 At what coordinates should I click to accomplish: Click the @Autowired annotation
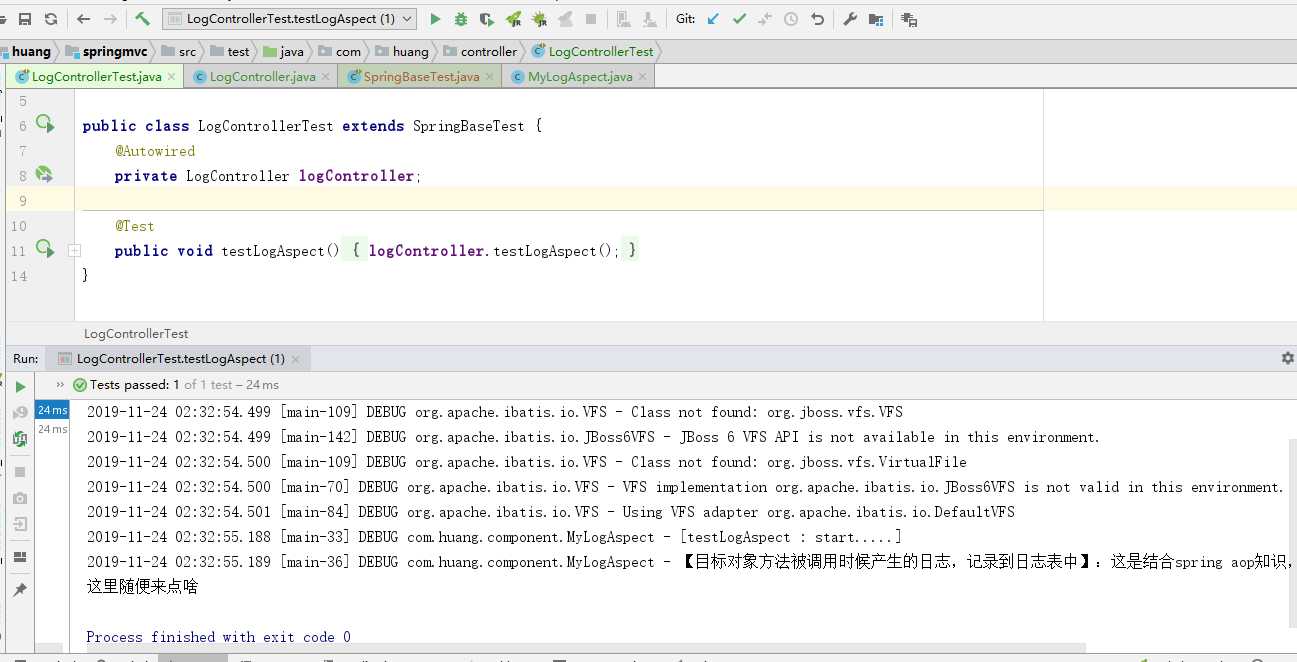pyautogui.click(x=155, y=151)
